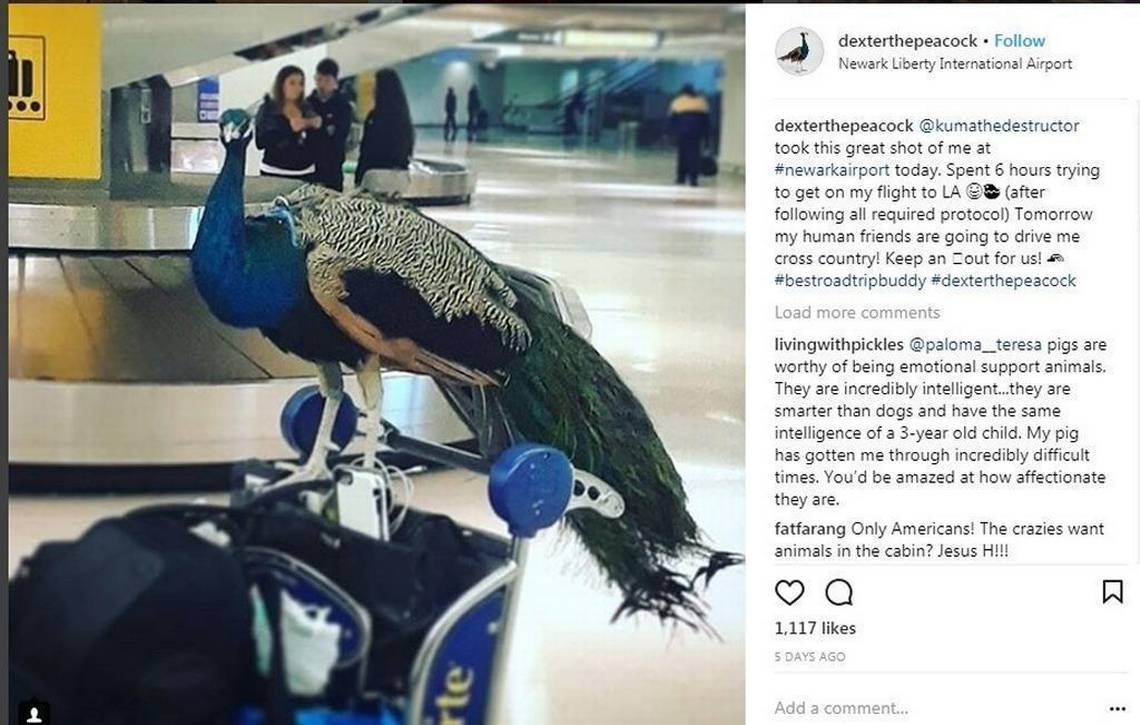Open comments via the speech bubble icon
Viewport: 1140px width, 725px height.
[x=839, y=592]
